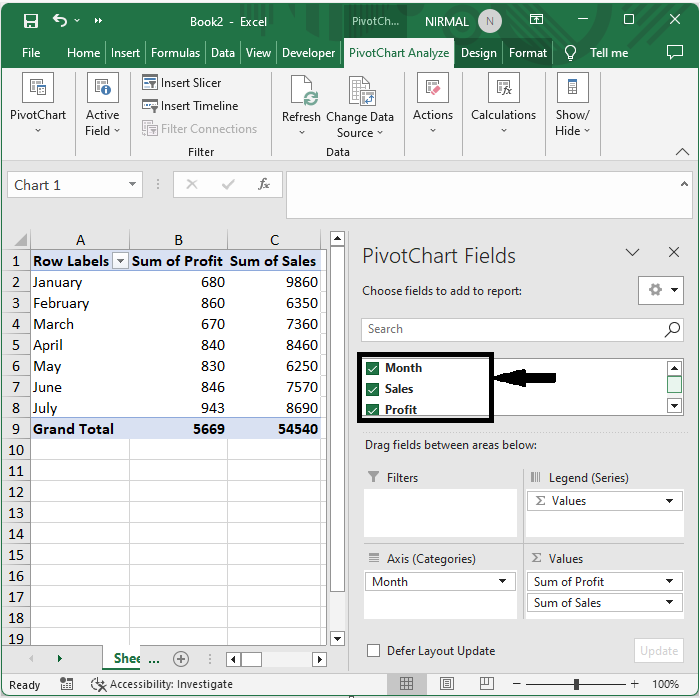This screenshot has height=698, width=700.
Task: Uncheck the Sales field checkbox
Action: coord(372,389)
